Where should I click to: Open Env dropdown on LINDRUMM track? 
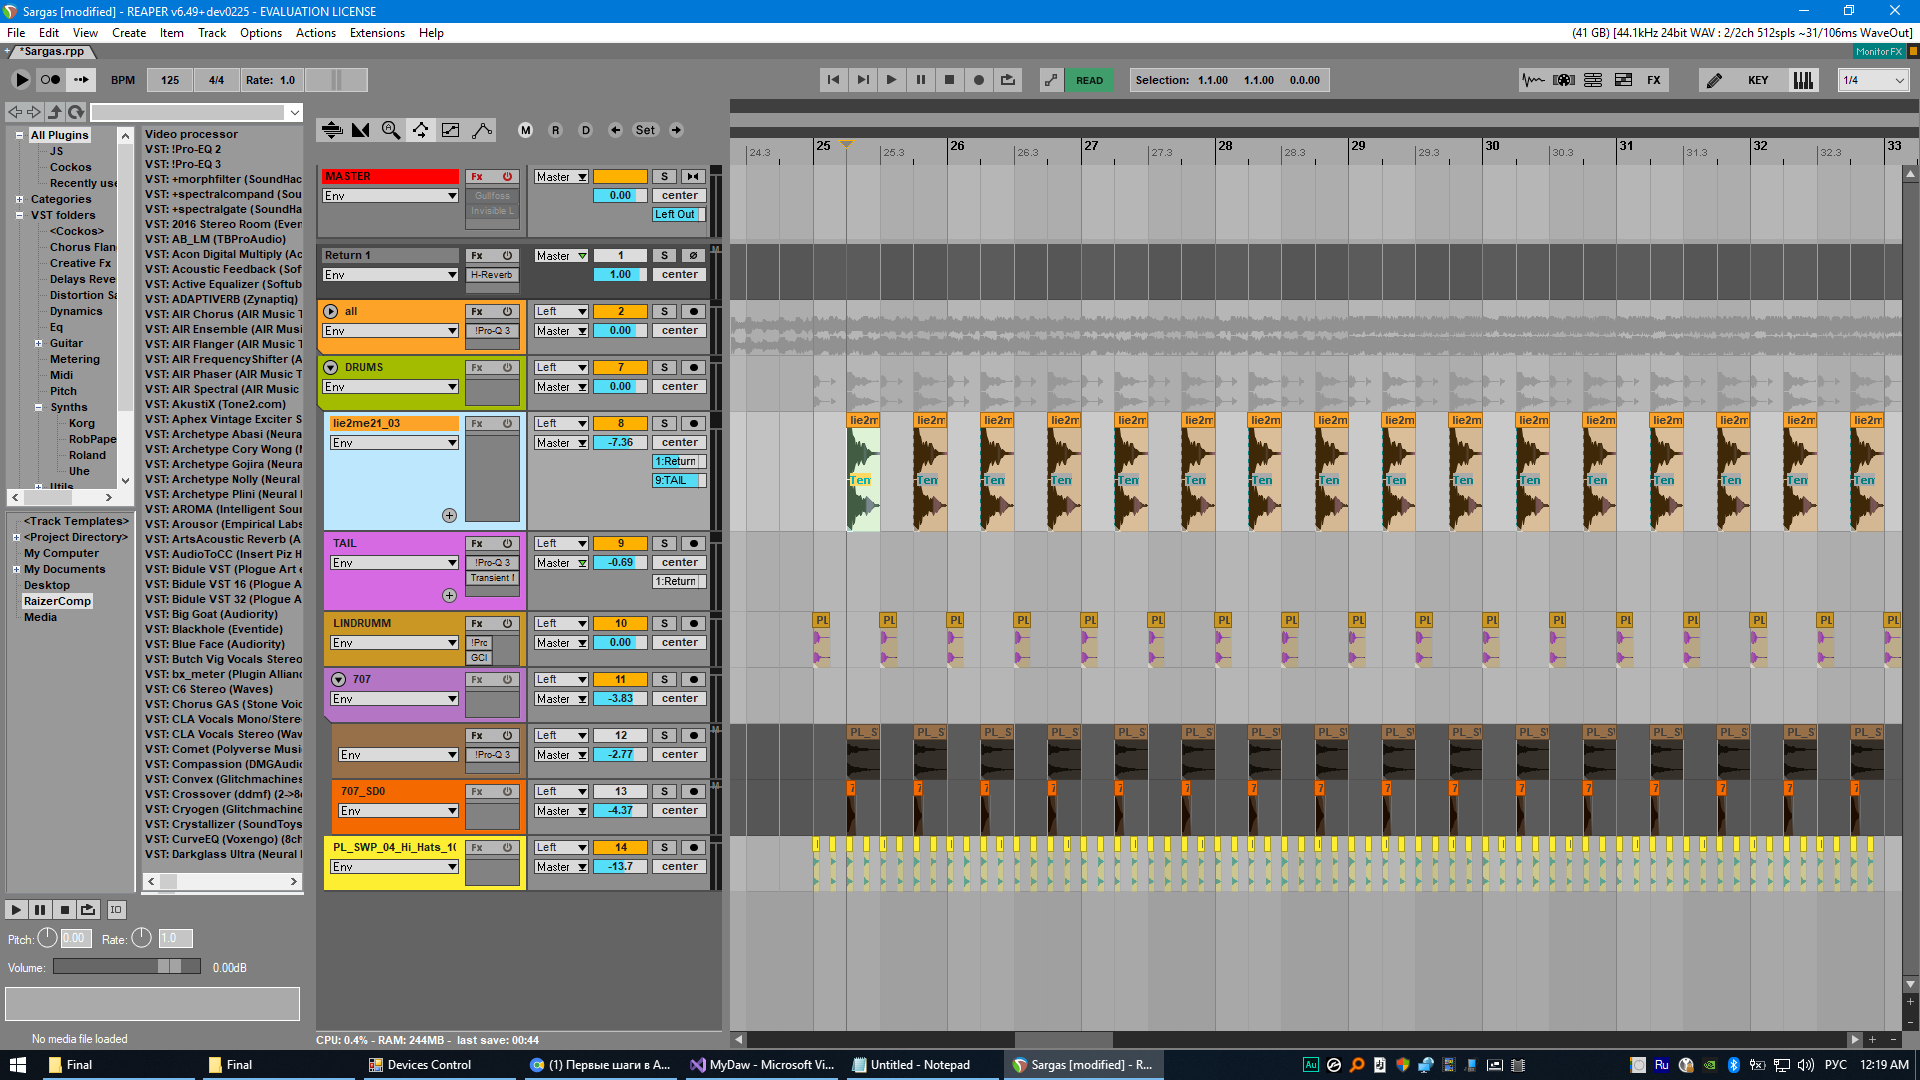click(x=395, y=643)
